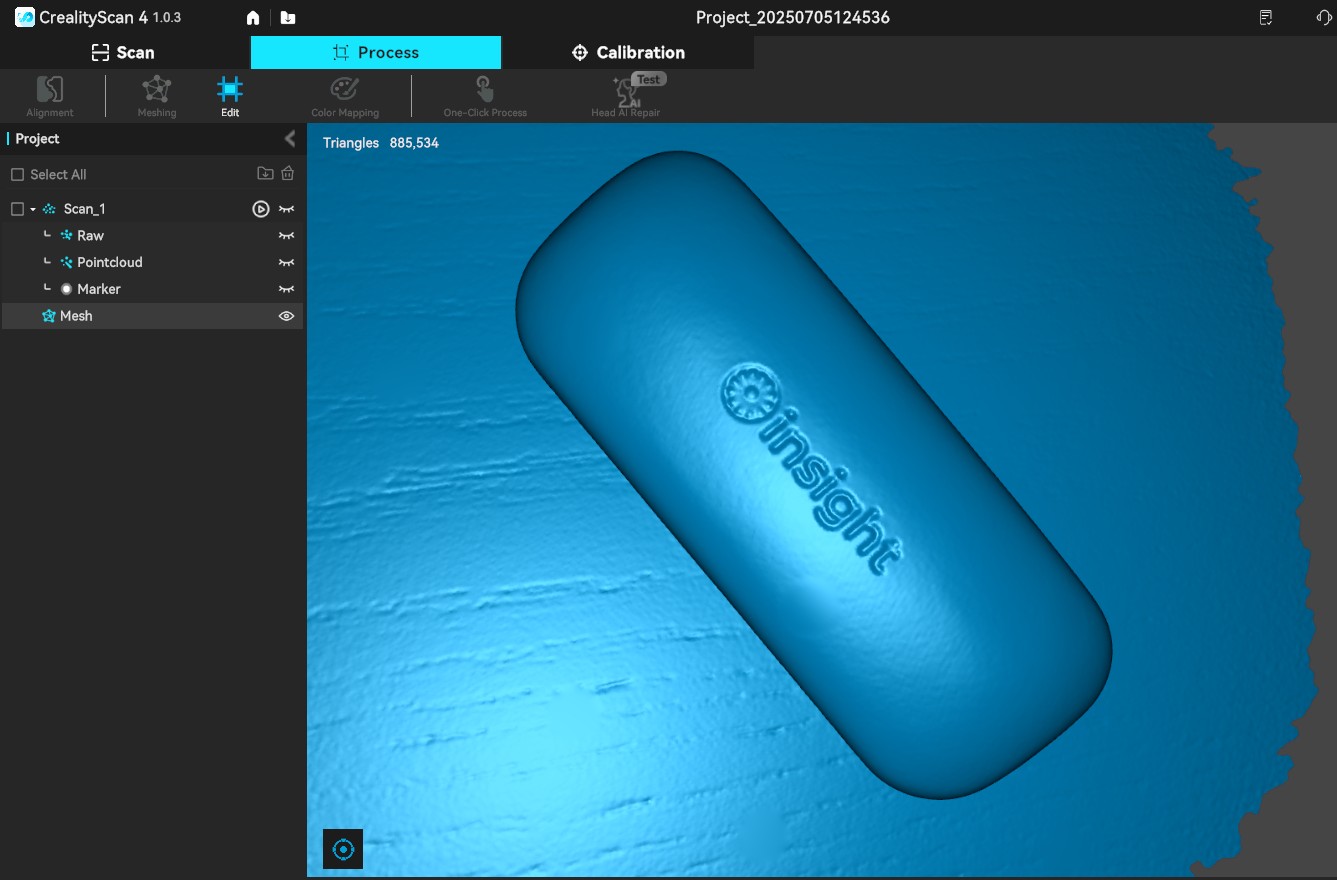Start One-Click Process
This screenshot has width=1337, height=880.
tap(484, 91)
